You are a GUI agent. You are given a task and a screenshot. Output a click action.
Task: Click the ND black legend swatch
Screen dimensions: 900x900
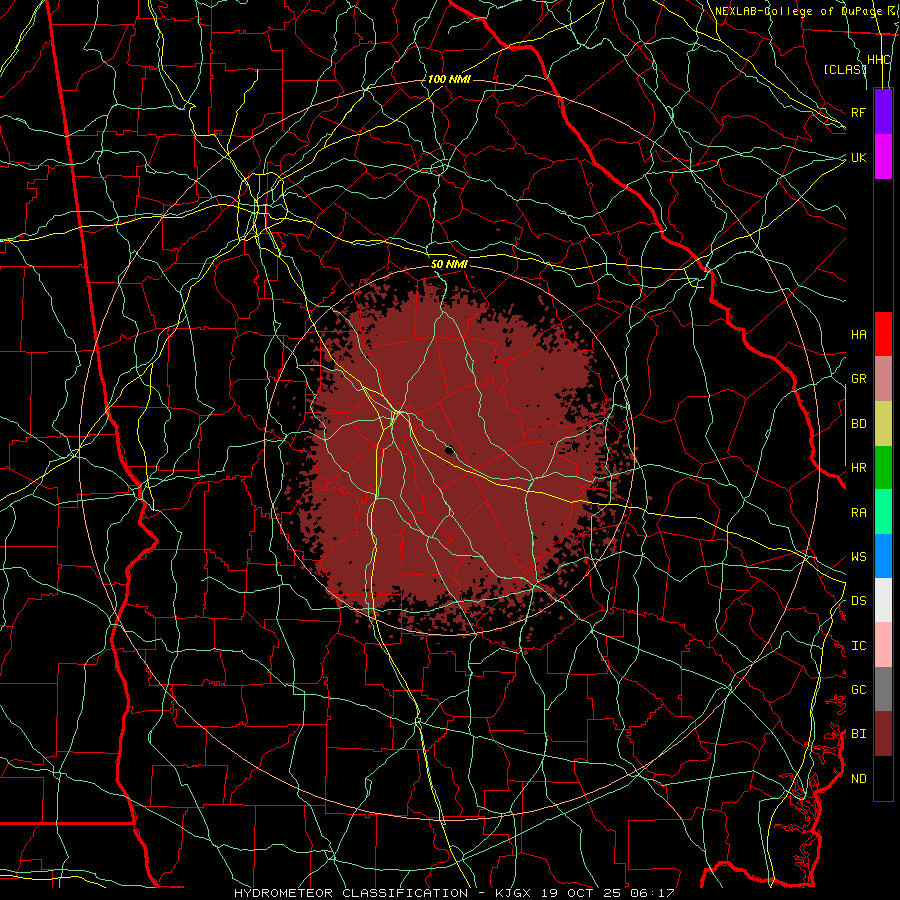coord(883,778)
